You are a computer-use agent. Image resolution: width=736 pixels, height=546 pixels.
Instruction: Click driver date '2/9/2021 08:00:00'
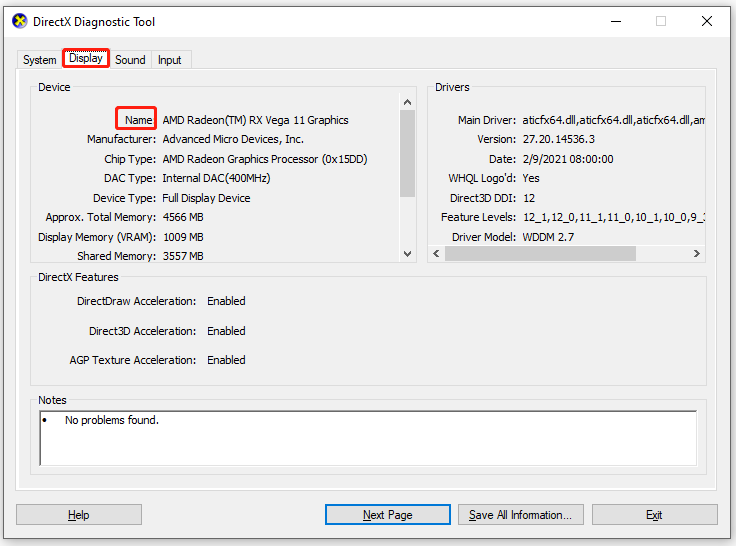pyautogui.click(x=568, y=159)
